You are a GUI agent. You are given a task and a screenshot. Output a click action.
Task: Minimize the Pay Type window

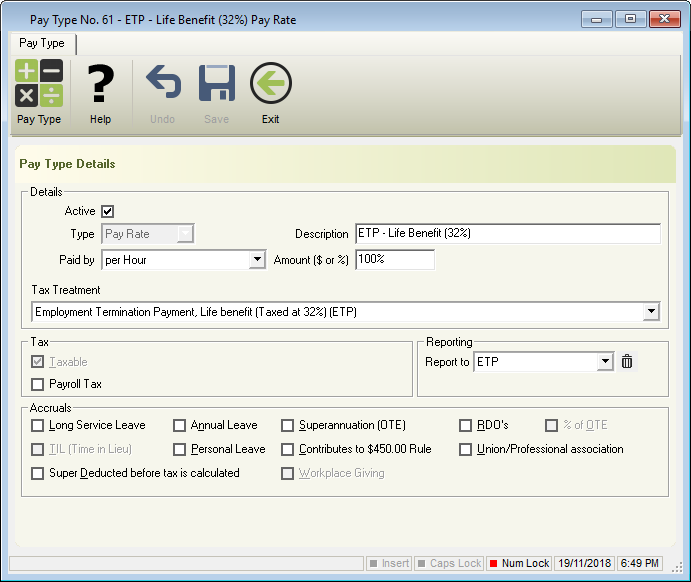point(596,19)
